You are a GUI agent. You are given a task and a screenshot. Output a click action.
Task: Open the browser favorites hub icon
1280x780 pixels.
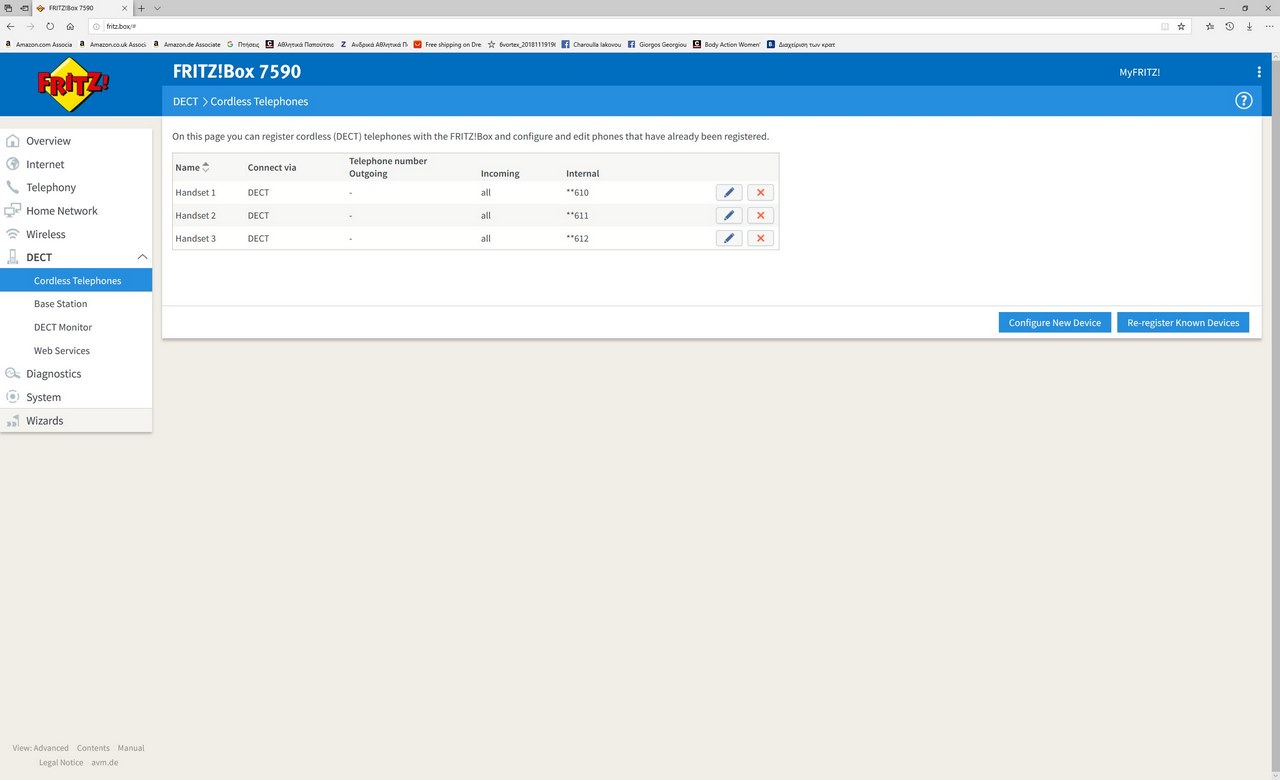click(x=1210, y=26)
